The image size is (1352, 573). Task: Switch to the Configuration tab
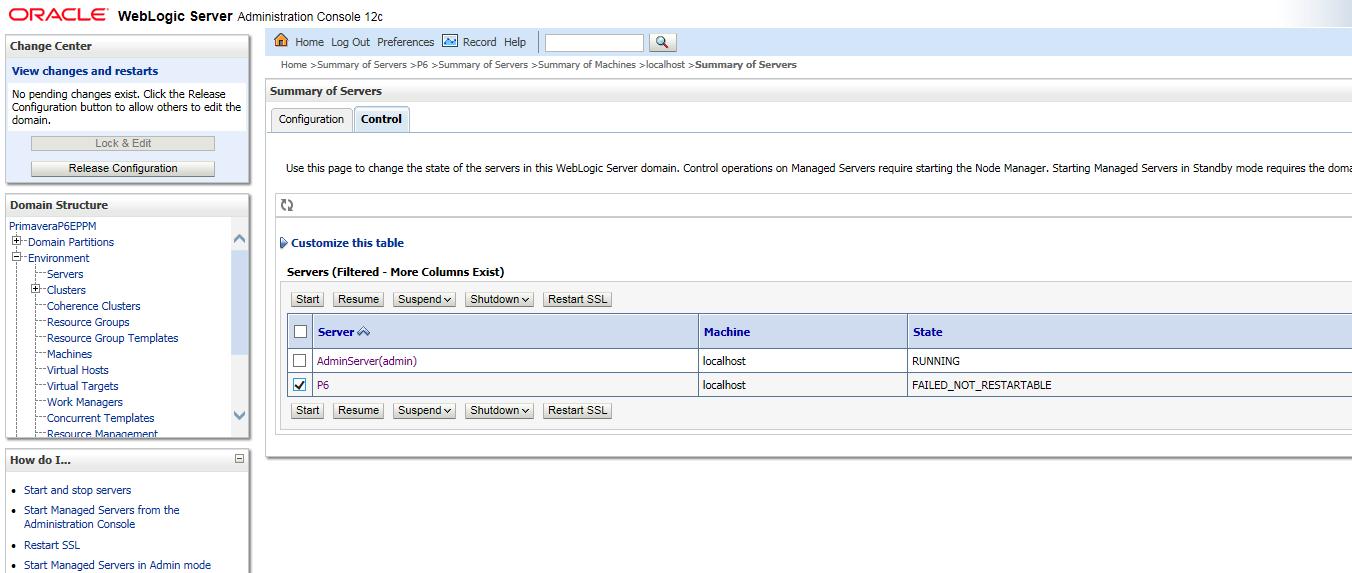311,119
